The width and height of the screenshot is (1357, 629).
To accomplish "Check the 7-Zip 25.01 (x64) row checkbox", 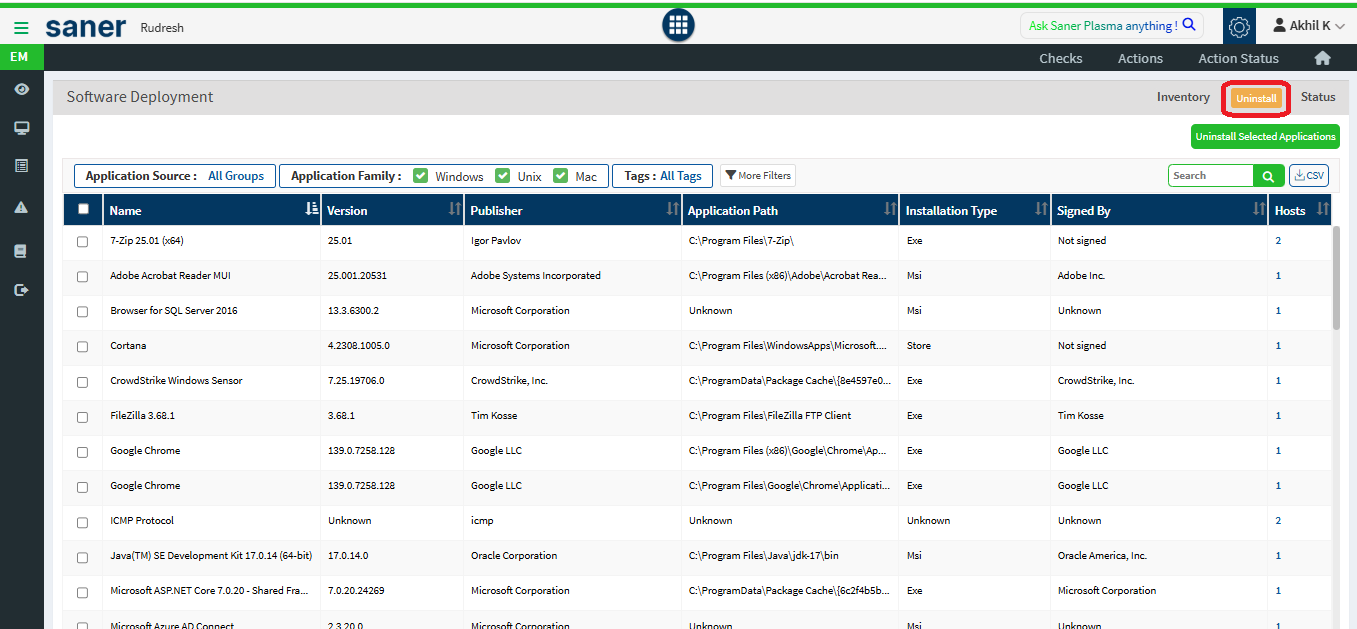I will (83, 241).
